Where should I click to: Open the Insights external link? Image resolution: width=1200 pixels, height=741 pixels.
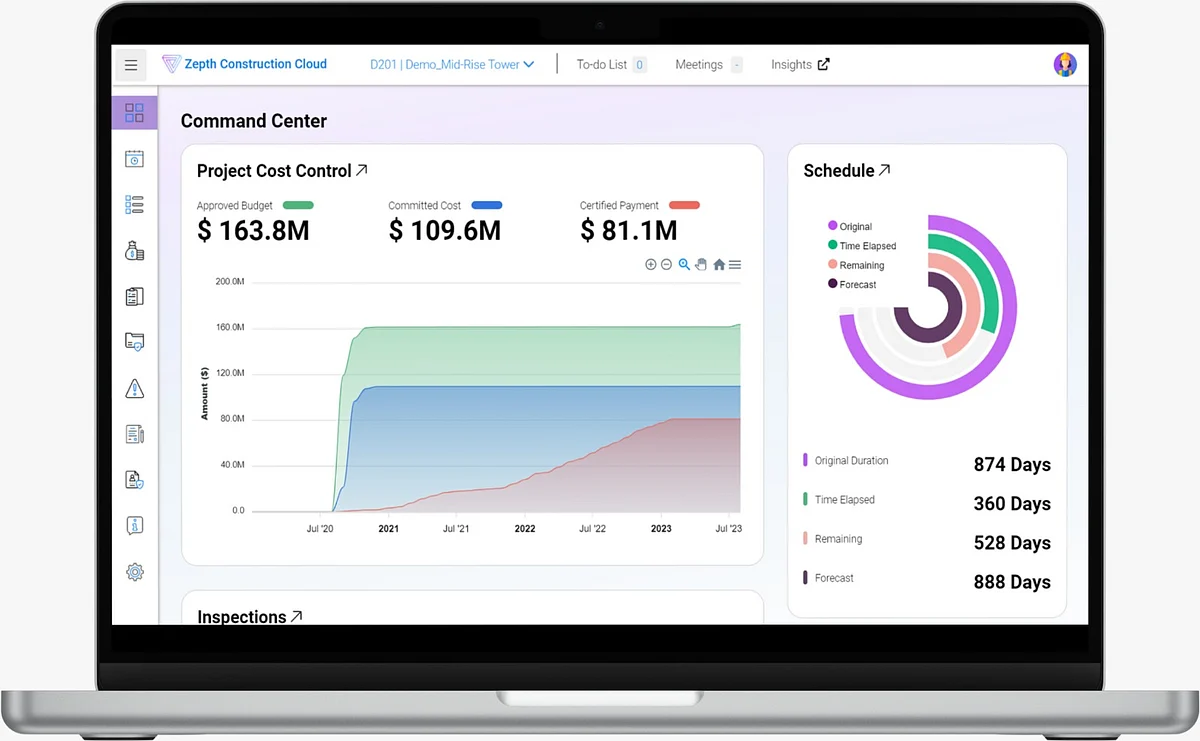(x=800, y=64)
